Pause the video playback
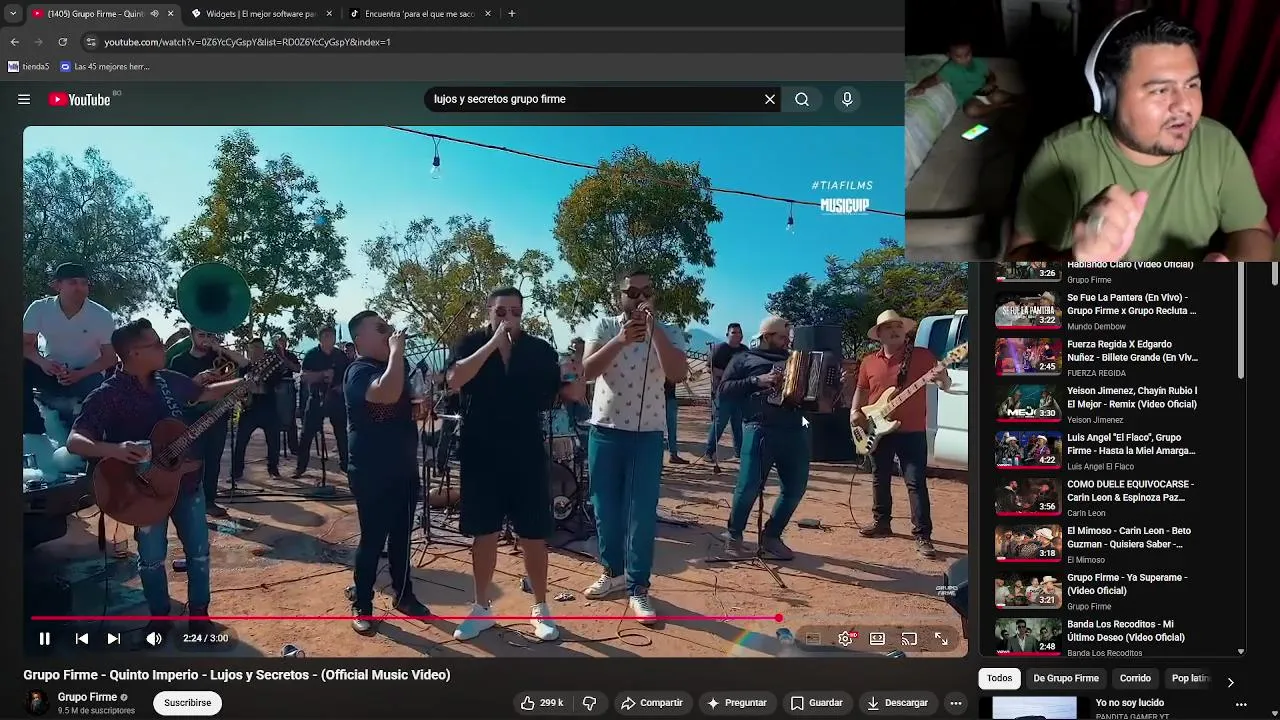 coord(44,638)
